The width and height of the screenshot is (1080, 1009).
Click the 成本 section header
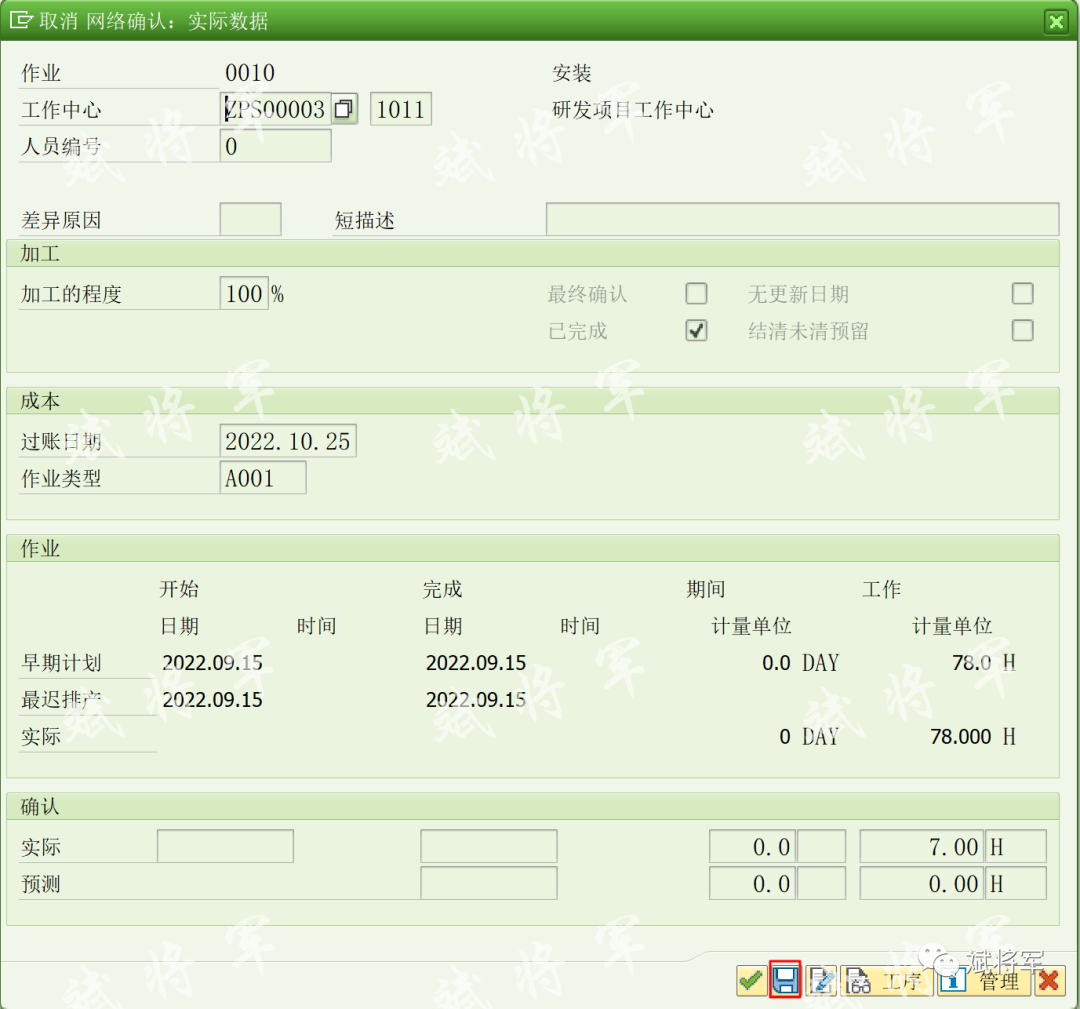[x=532, y=401]
